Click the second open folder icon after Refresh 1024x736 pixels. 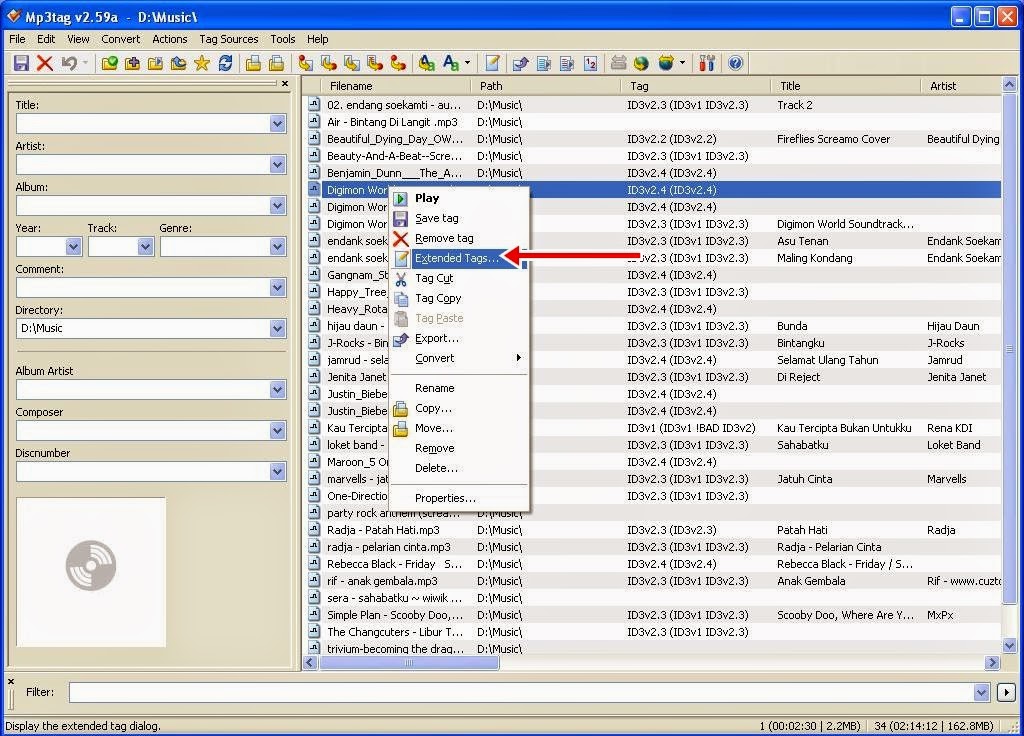[x=276, y=63]
